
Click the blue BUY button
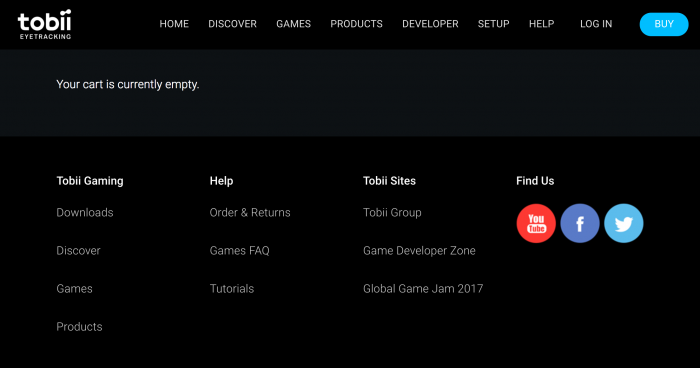pyautogui.click(x=664, y=24)
